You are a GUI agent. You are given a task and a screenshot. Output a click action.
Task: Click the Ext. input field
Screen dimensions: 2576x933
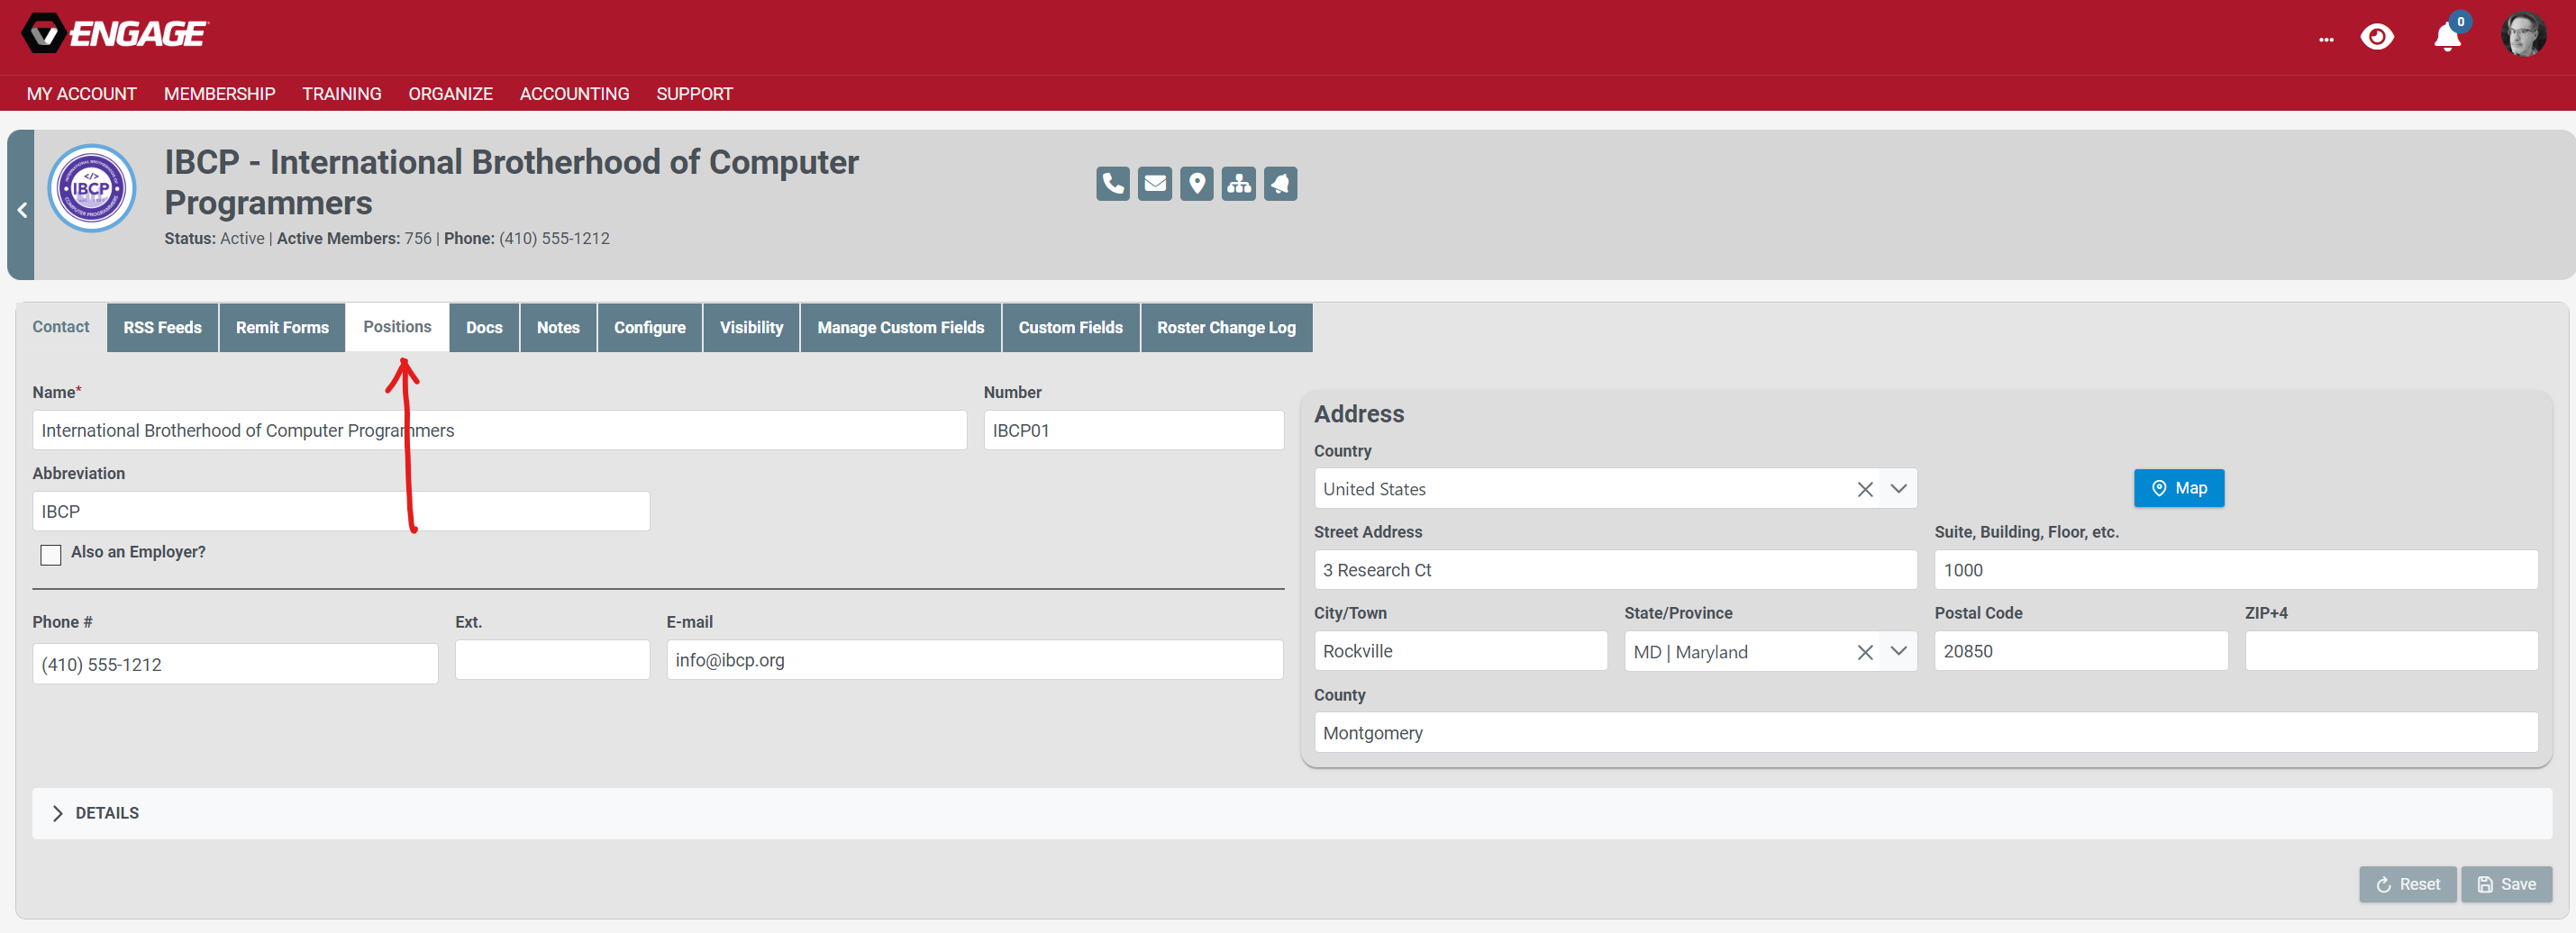point(552,660)
